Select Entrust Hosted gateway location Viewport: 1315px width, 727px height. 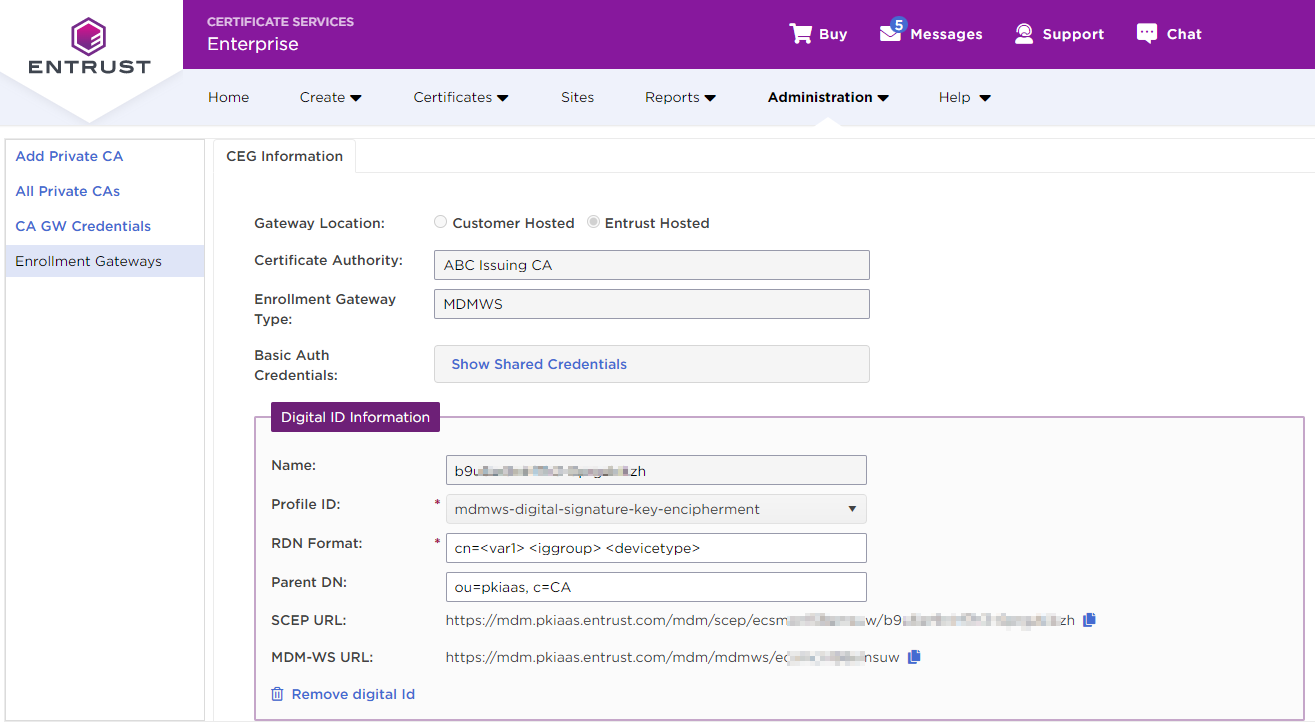[594, 222]
